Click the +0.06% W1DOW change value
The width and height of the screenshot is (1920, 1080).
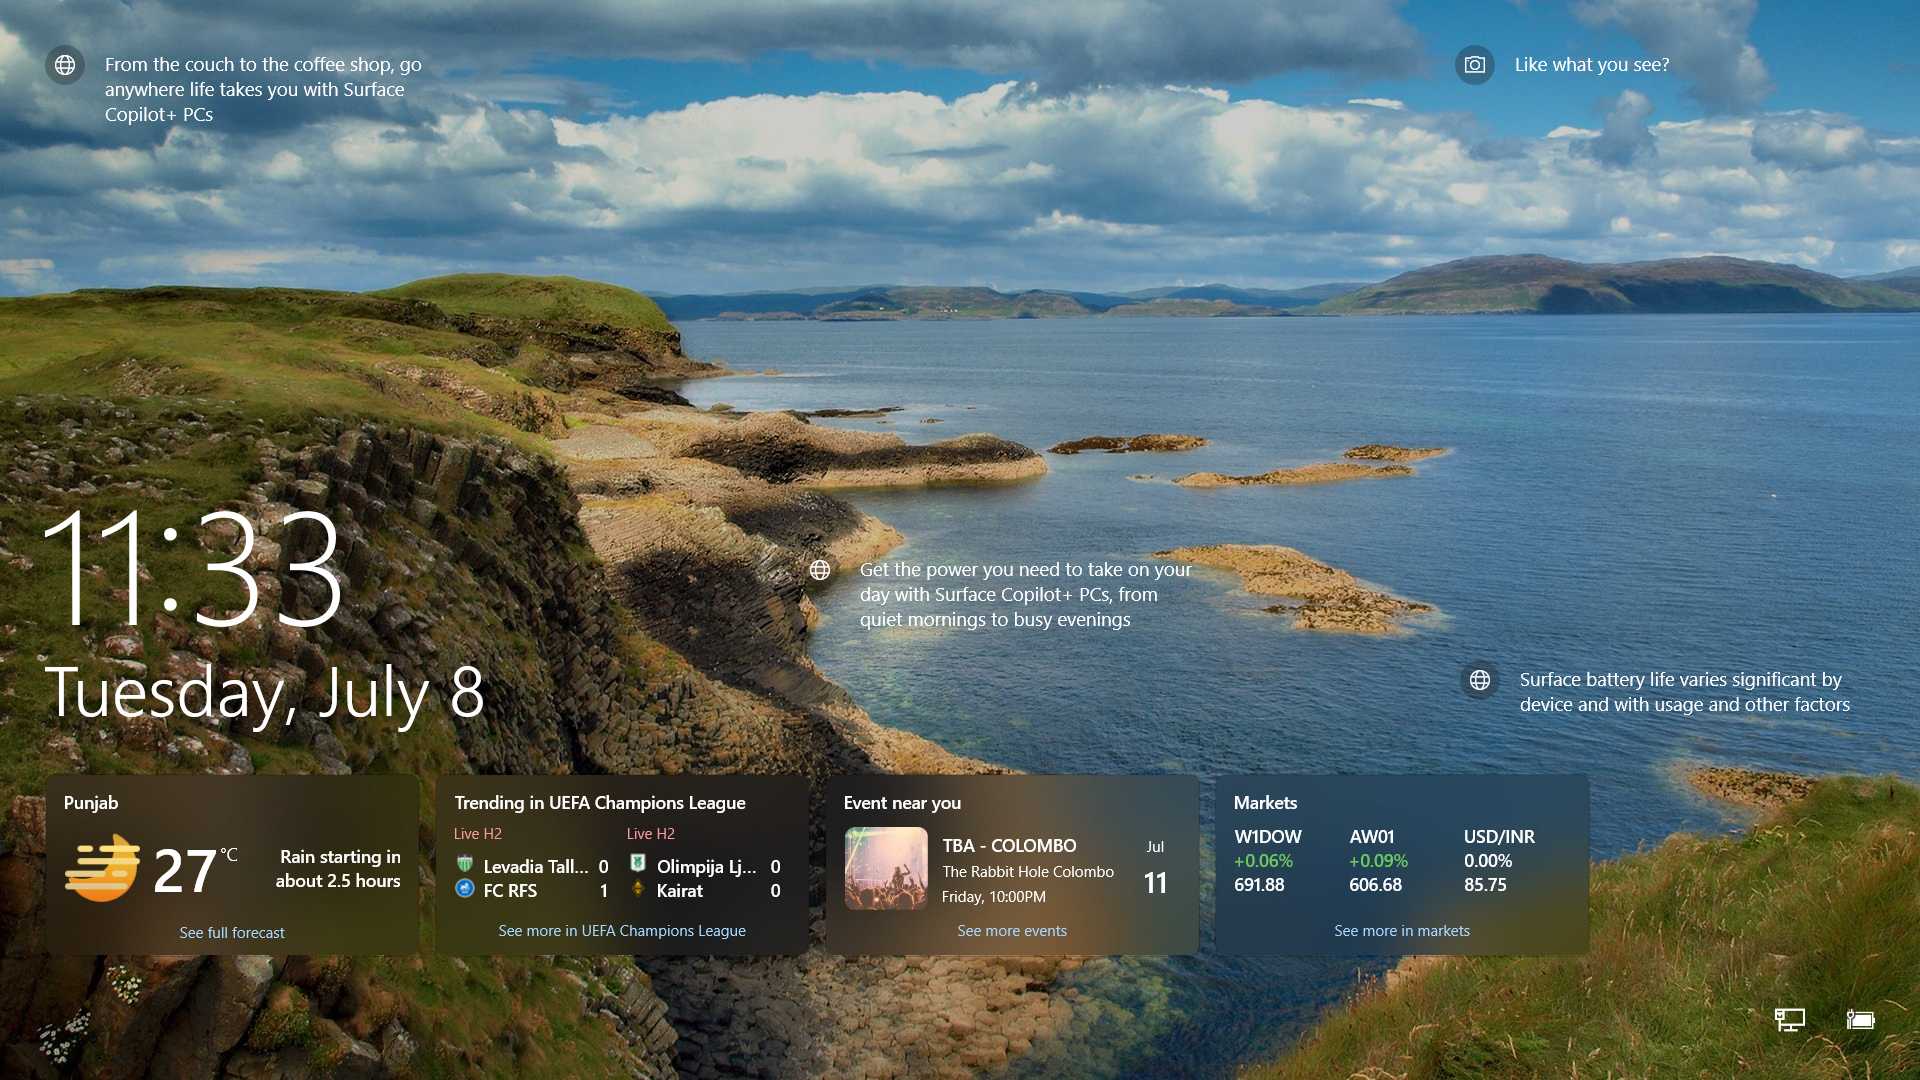[1263, 861]
